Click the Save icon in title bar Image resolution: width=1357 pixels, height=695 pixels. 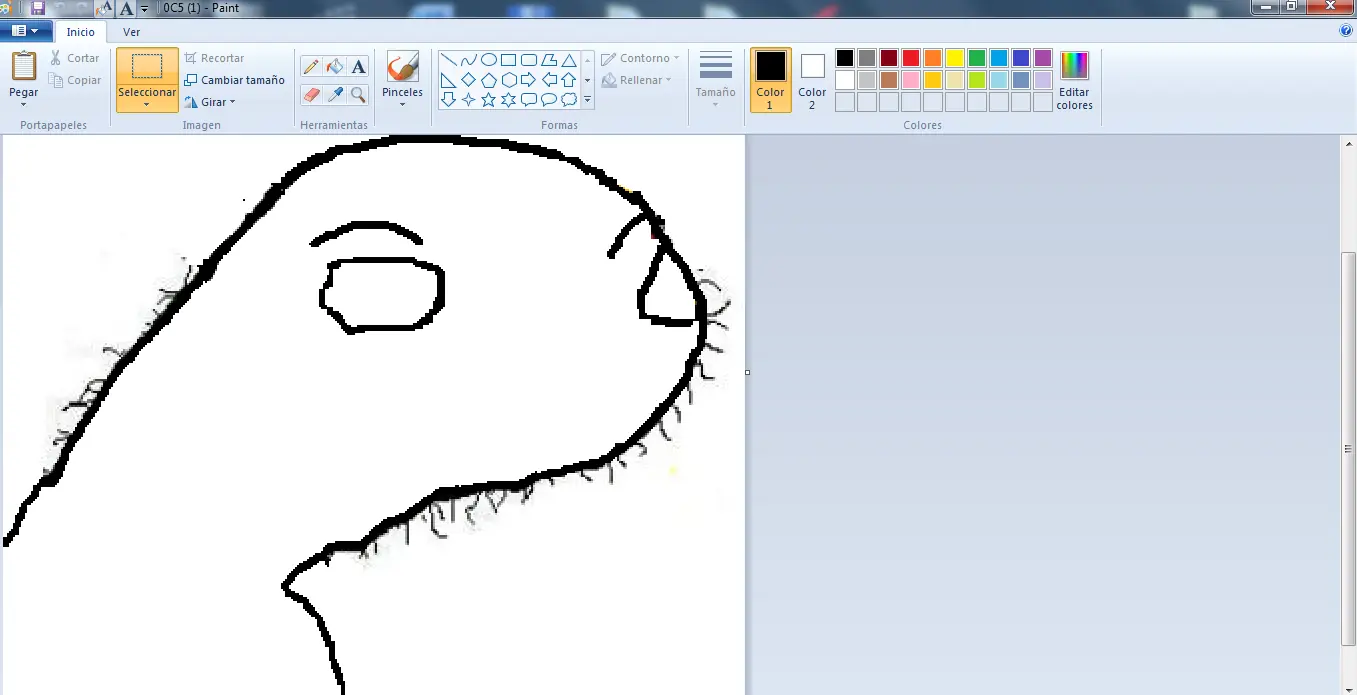pos(38,8)
